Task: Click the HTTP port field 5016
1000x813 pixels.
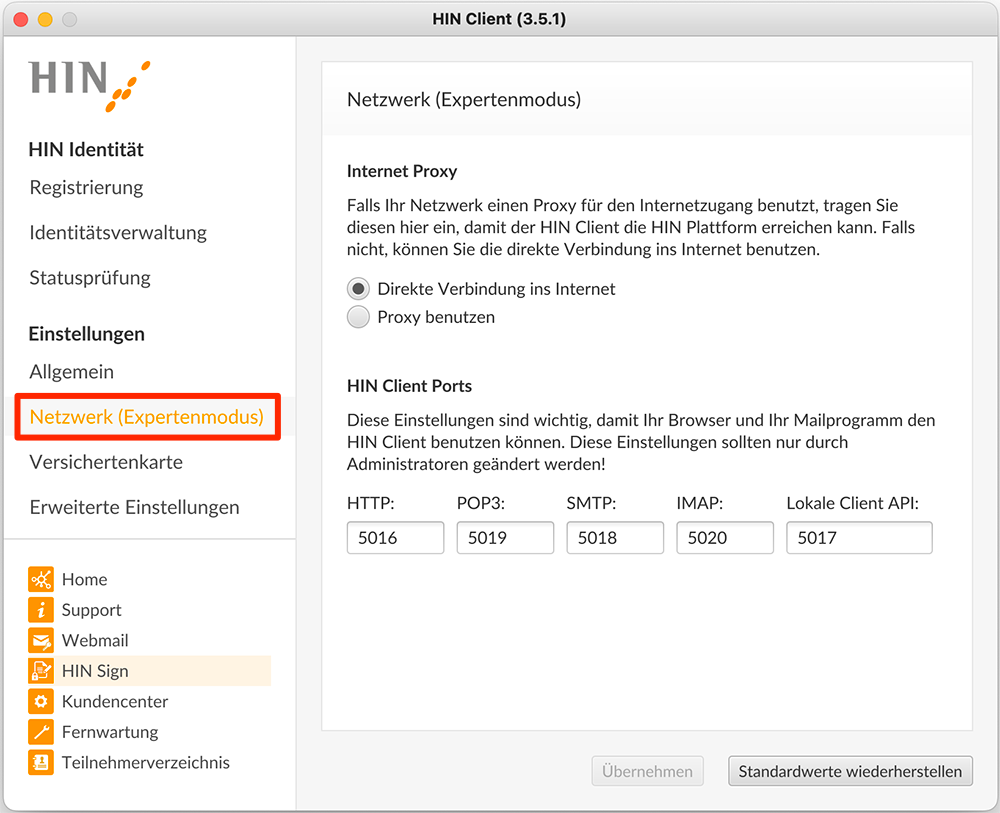Action: (x=395, y=538)
